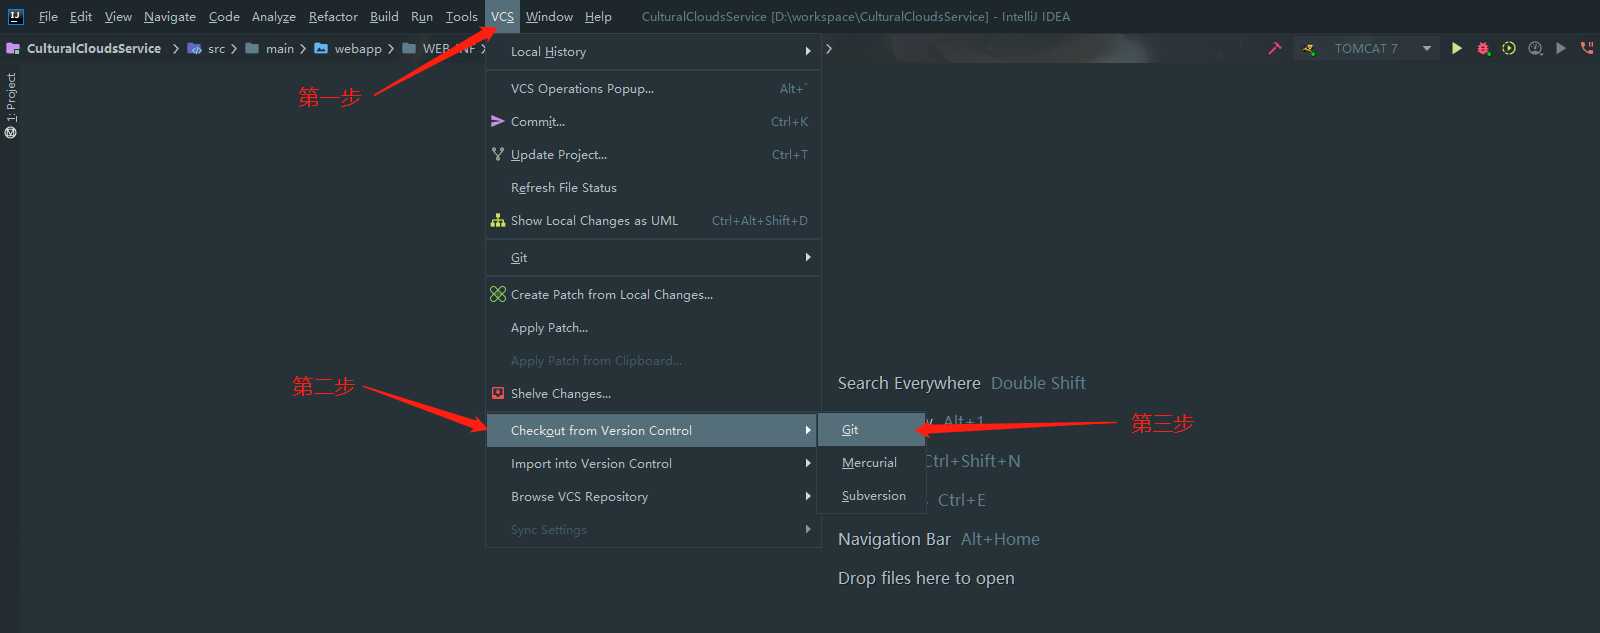Click the src breadcrumb
This screenshot has width=1600, height=633.
[216, 48]
